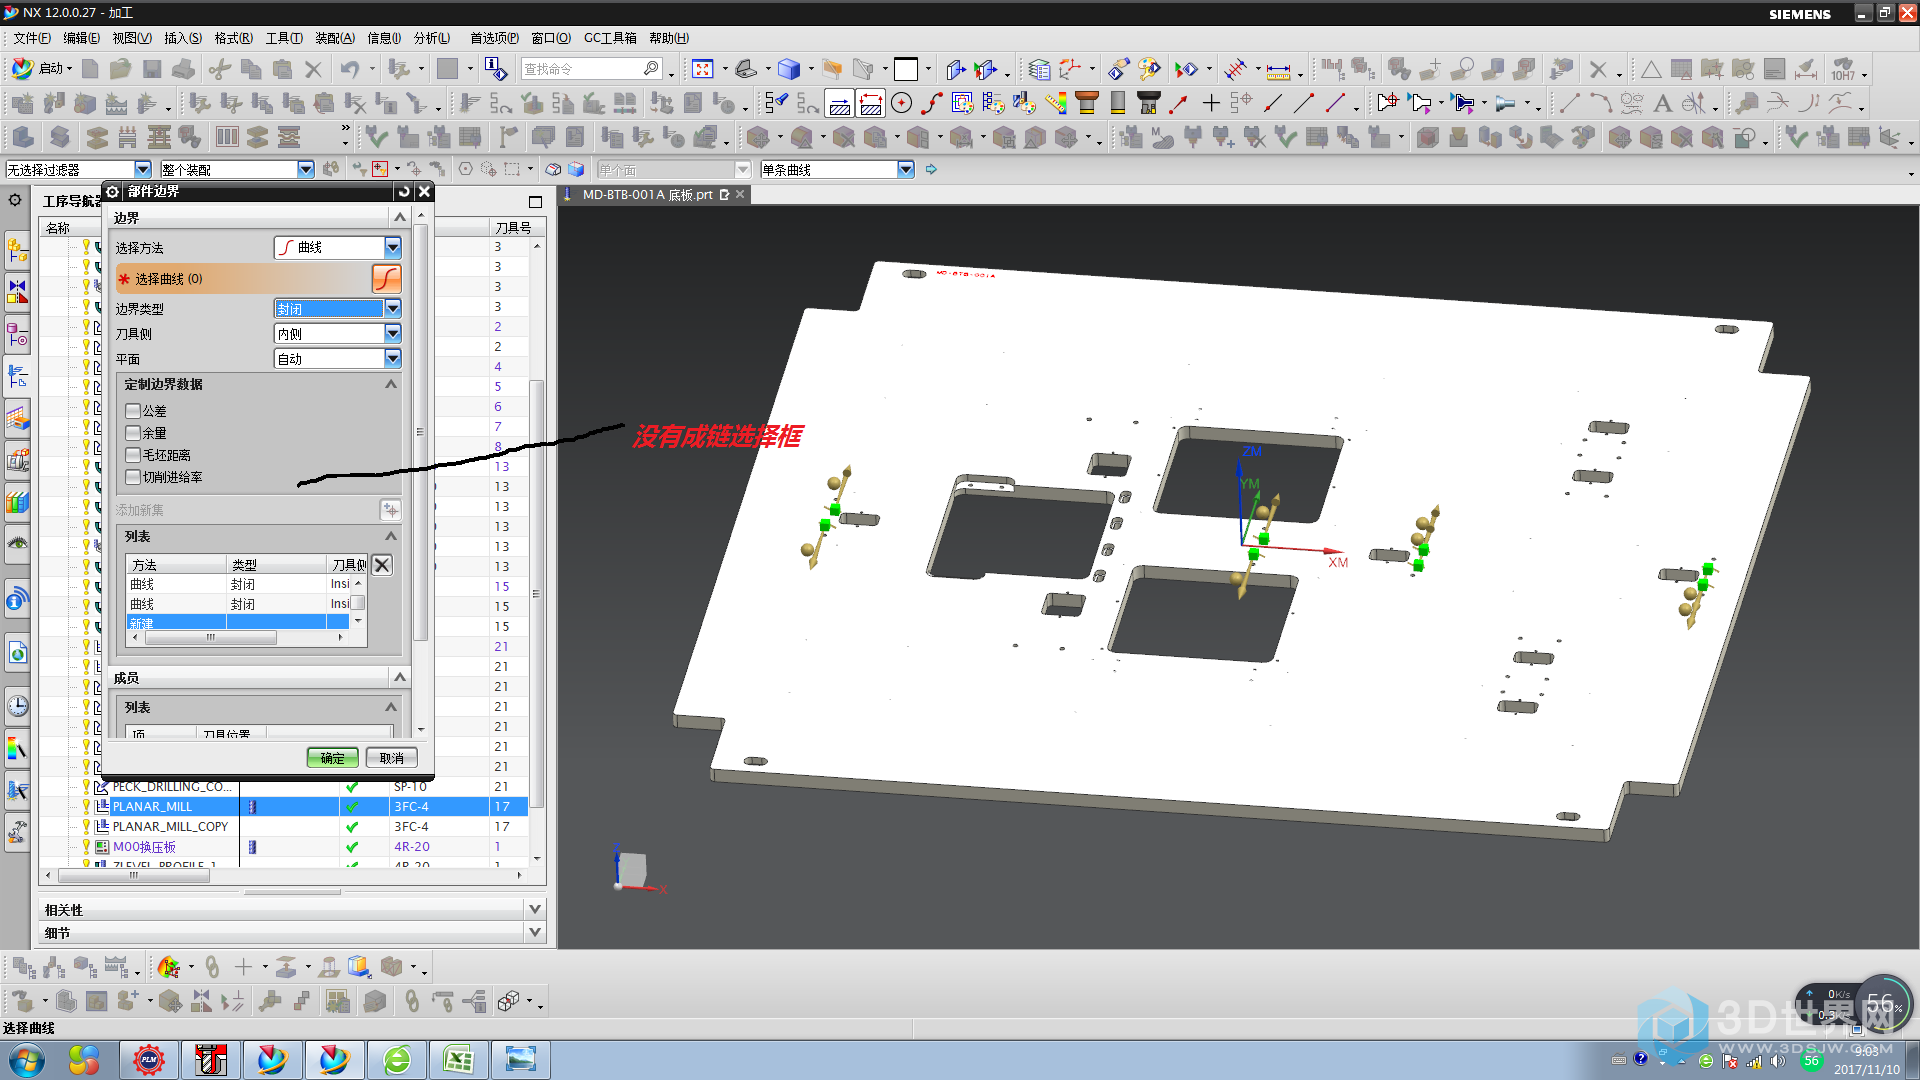This screenshot has height=1080, width=1920.
Task: Open the 无选择过滤器 selection filter dropdown
Action: pyautogui.click(x=78, y=170)
